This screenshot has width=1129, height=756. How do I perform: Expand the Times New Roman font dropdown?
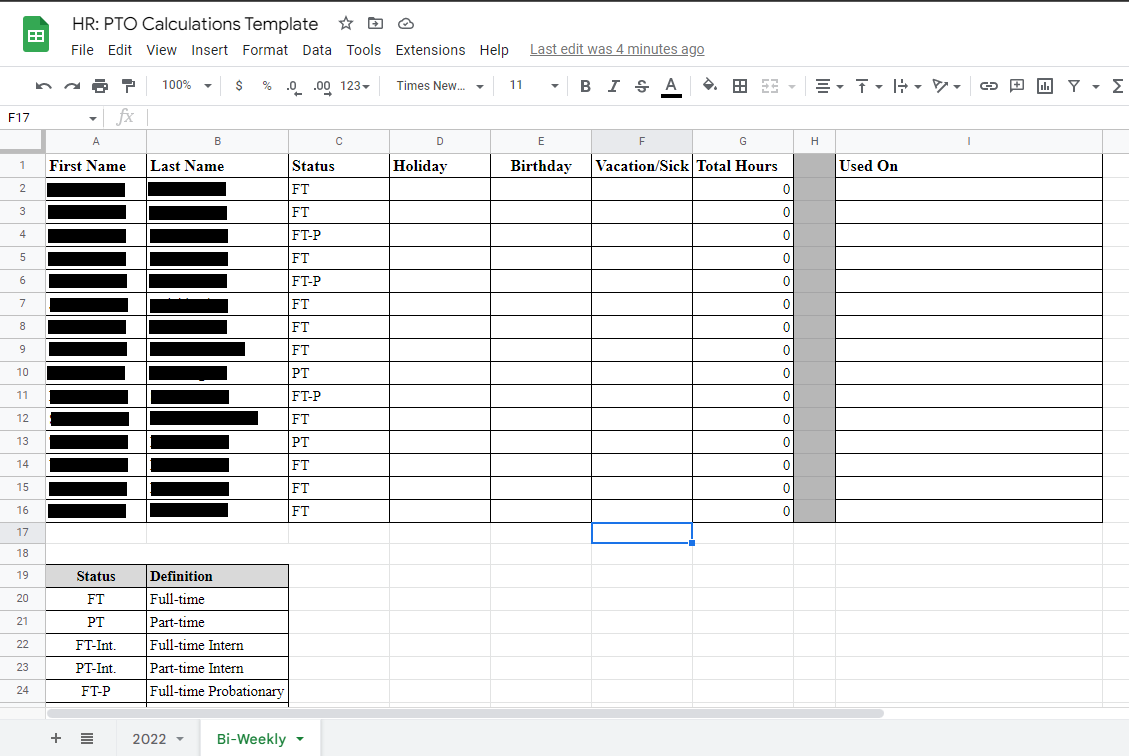[439, 86]
